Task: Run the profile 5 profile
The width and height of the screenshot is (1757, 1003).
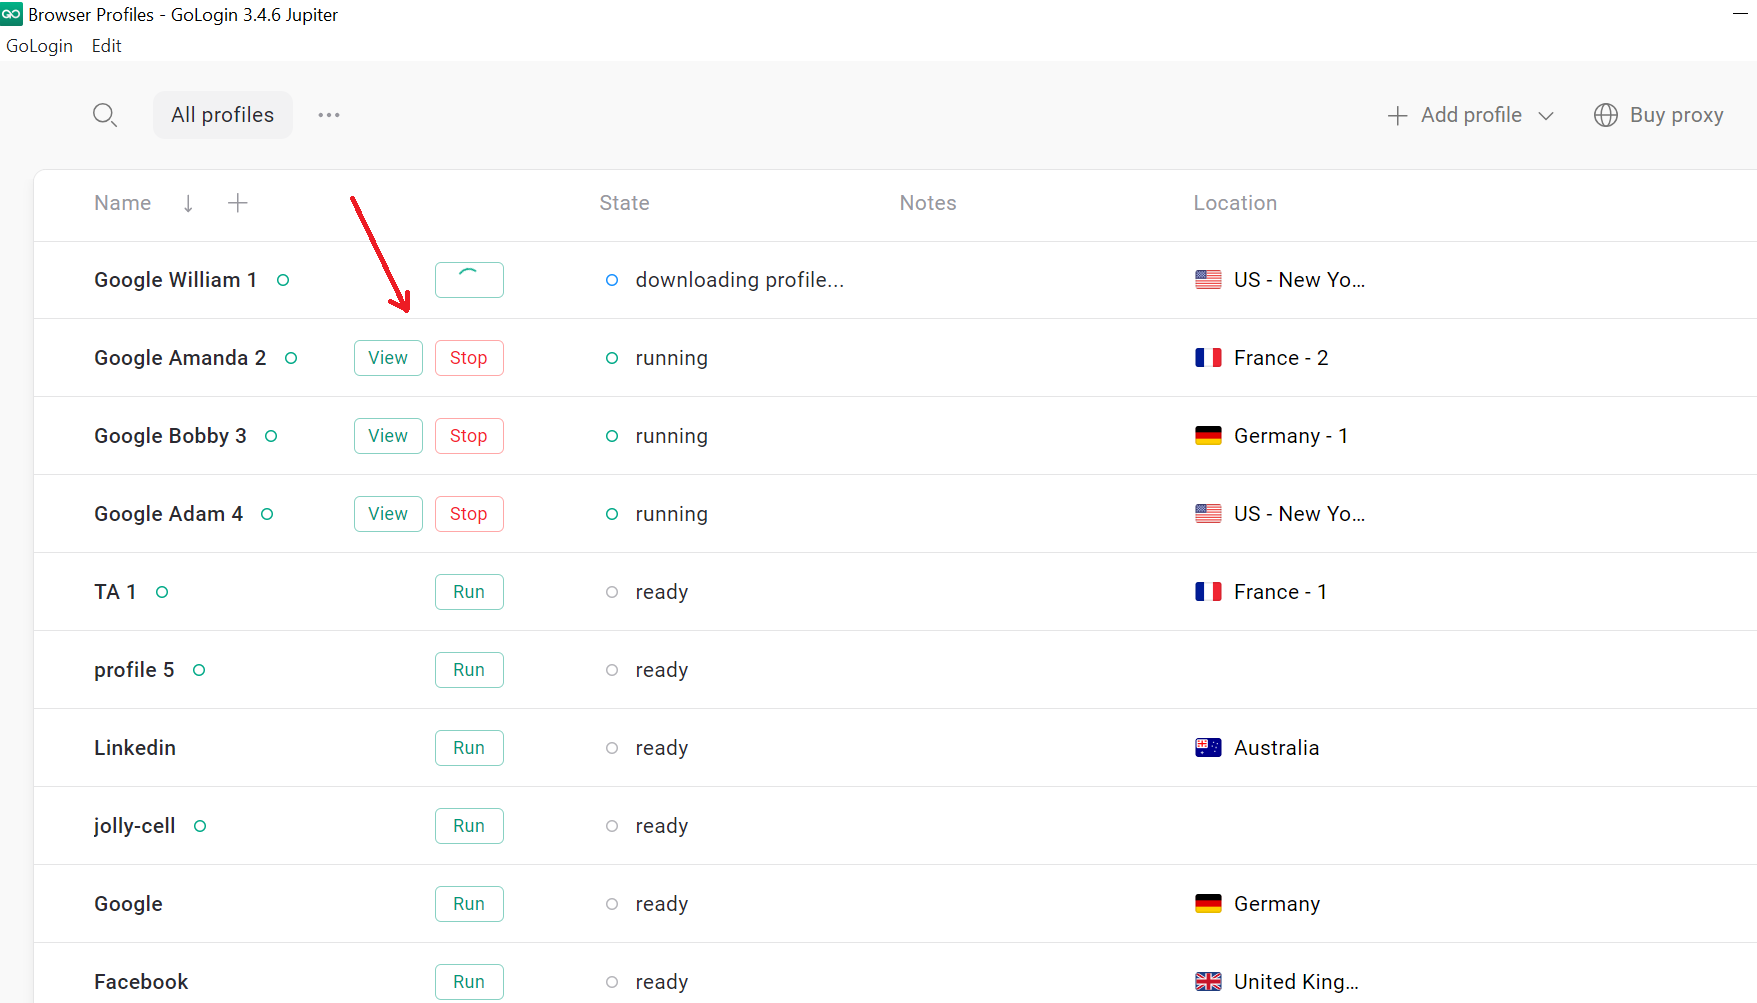Action: (469, 670)
